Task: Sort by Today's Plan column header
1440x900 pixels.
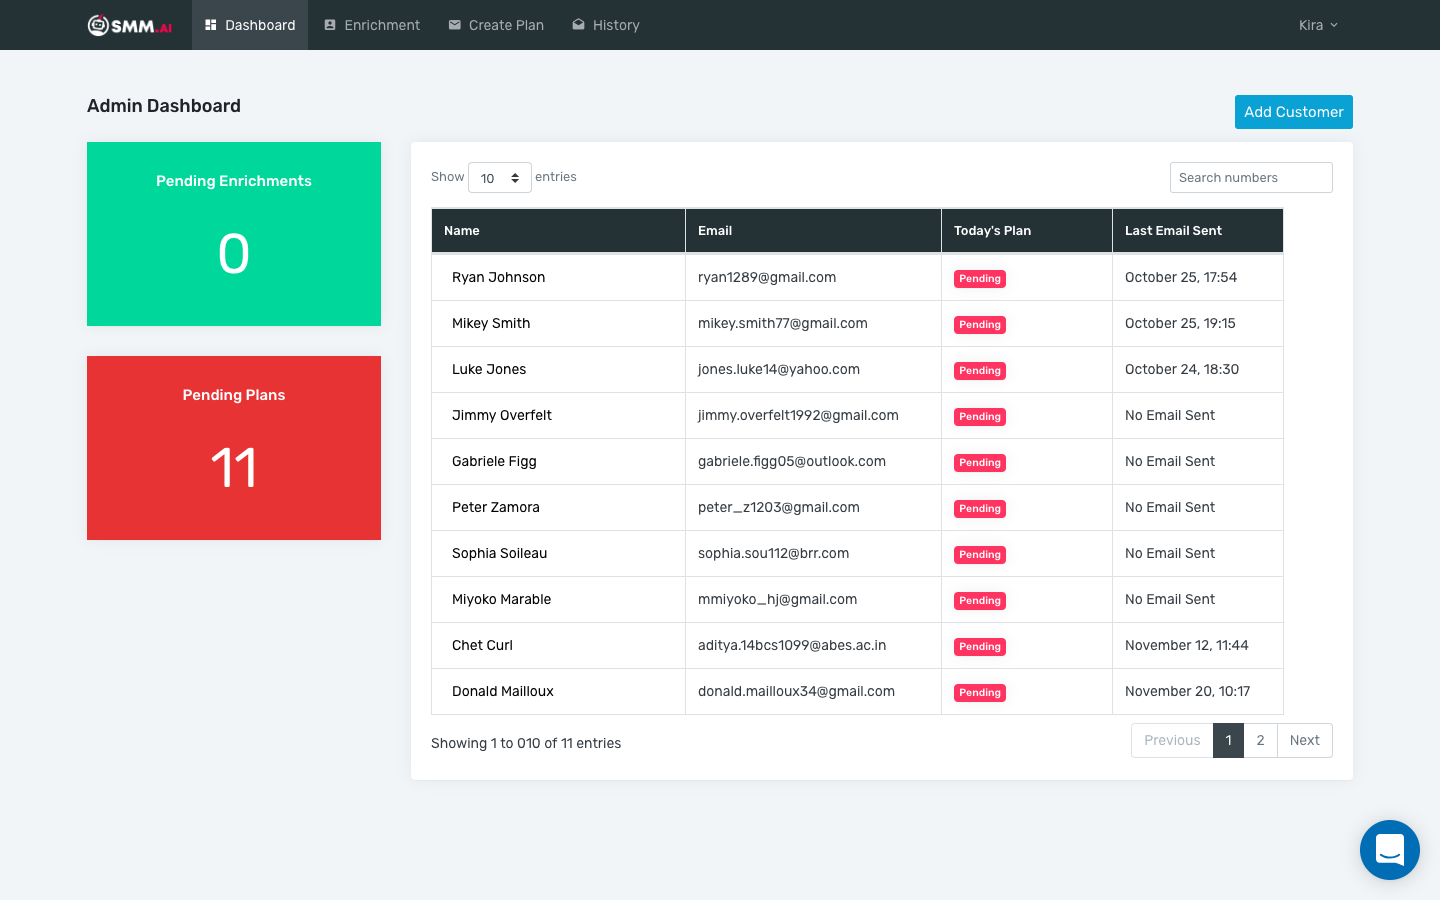Action: 1027,231
